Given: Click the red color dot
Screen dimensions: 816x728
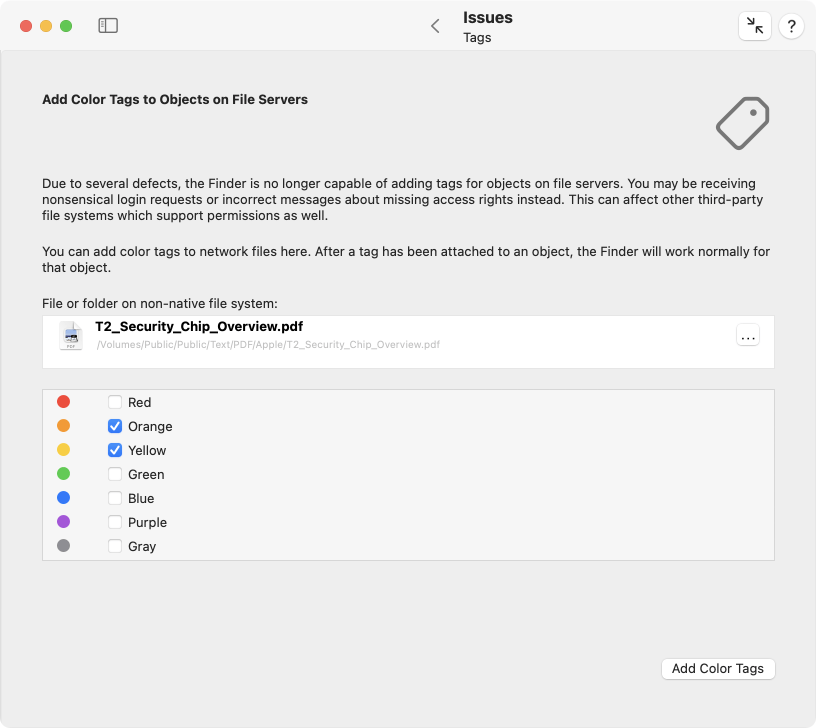Looking at the screenshot, I should pyautogui.click(x=63, y=402).
